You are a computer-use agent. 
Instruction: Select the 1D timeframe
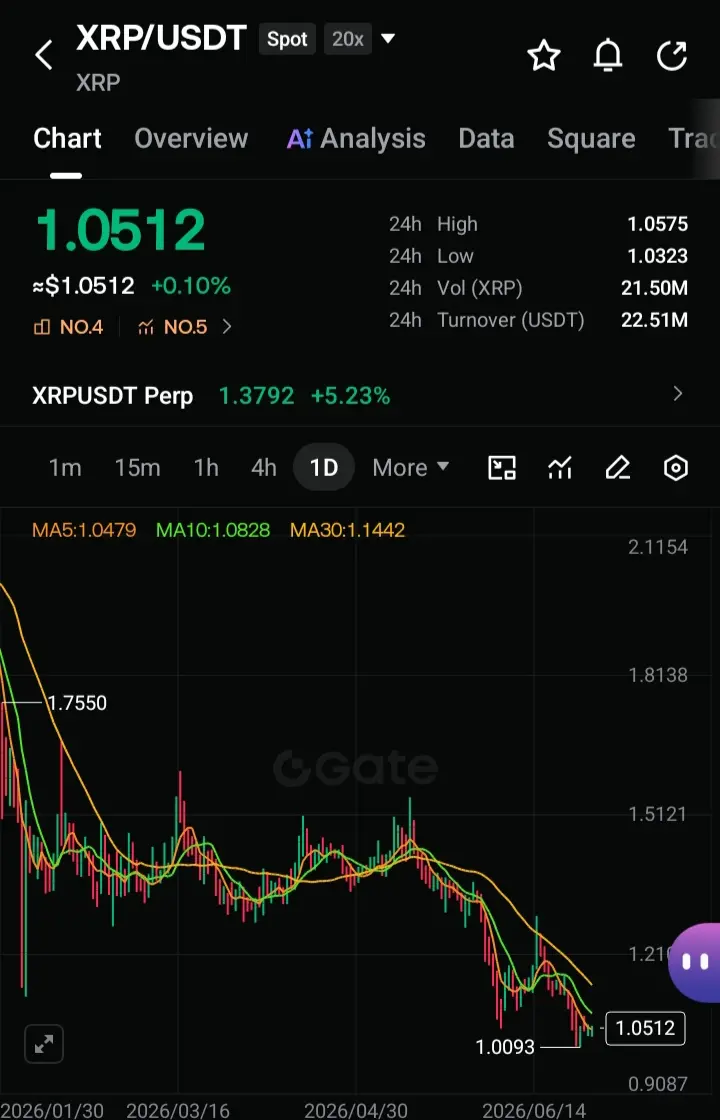click(323, 468)
